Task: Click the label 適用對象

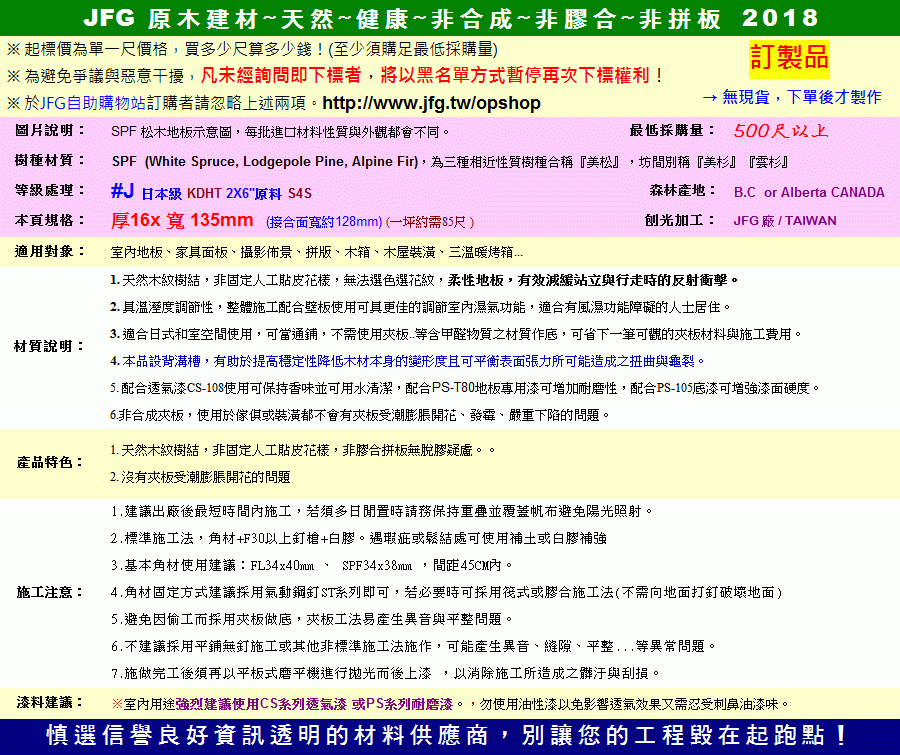Action: [49, 251]
